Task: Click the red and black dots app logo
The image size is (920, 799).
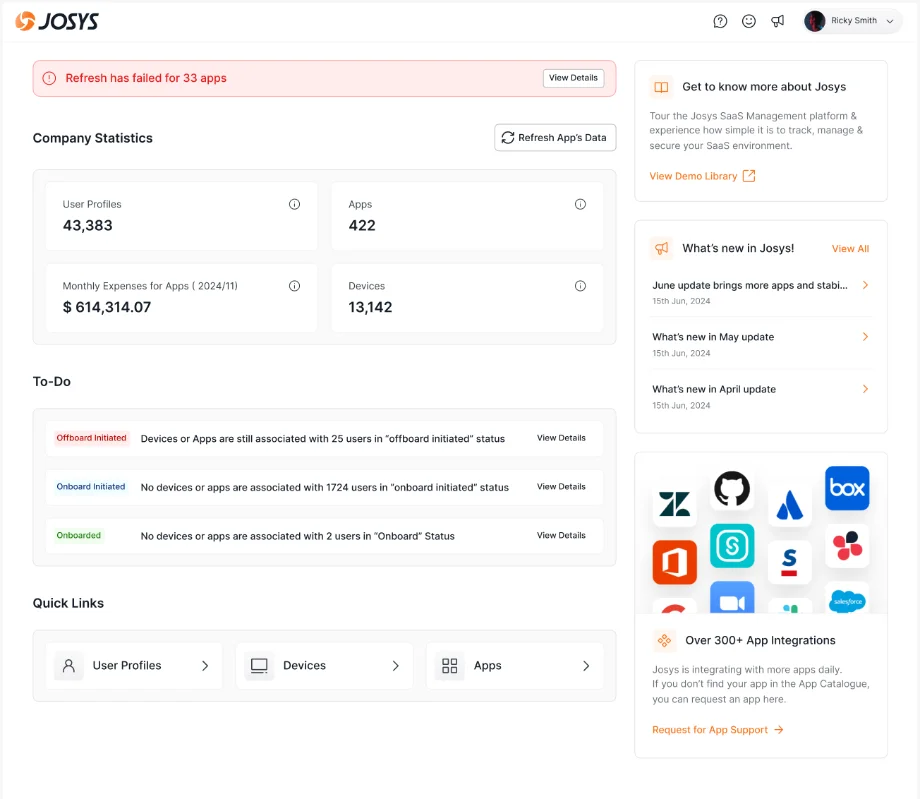Action: 847,546
